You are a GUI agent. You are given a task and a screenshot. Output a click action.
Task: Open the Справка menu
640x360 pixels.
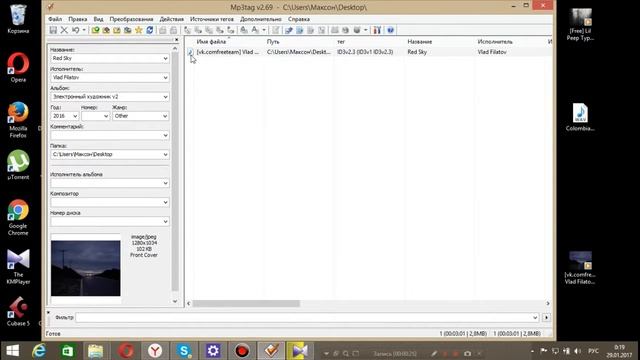click(x=299, y=19)
